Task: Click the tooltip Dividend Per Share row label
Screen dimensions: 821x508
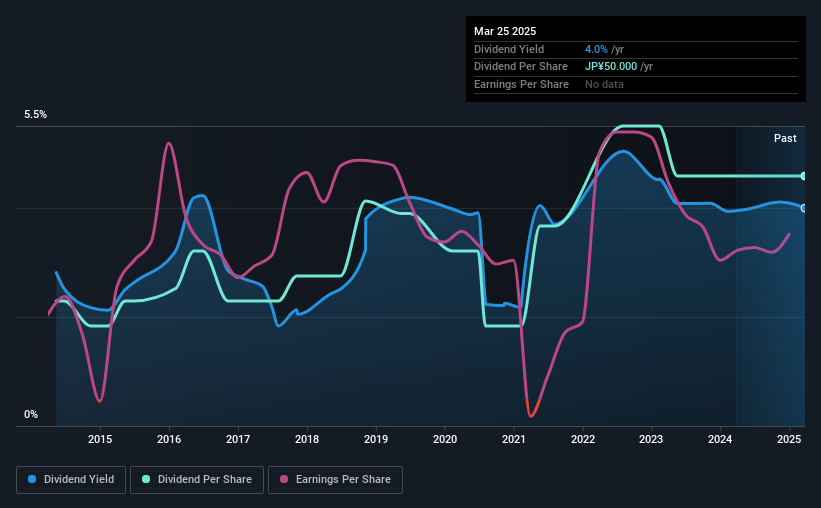Action: click(520, 67)
